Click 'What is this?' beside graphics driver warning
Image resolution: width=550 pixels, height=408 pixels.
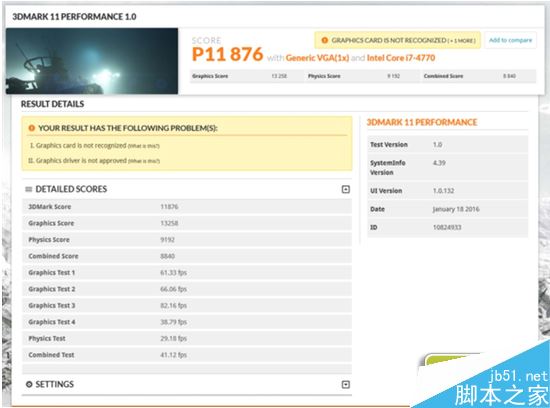click(144, 161)
